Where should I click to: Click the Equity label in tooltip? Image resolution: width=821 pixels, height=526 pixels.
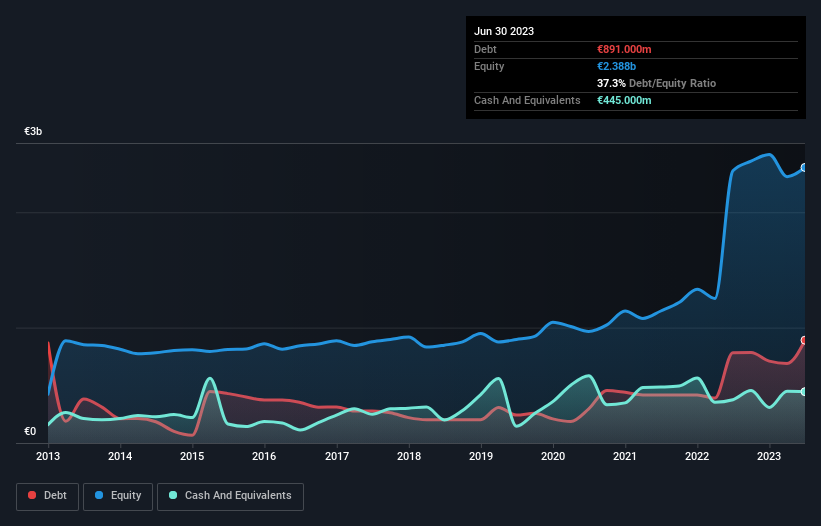[489, 66]
